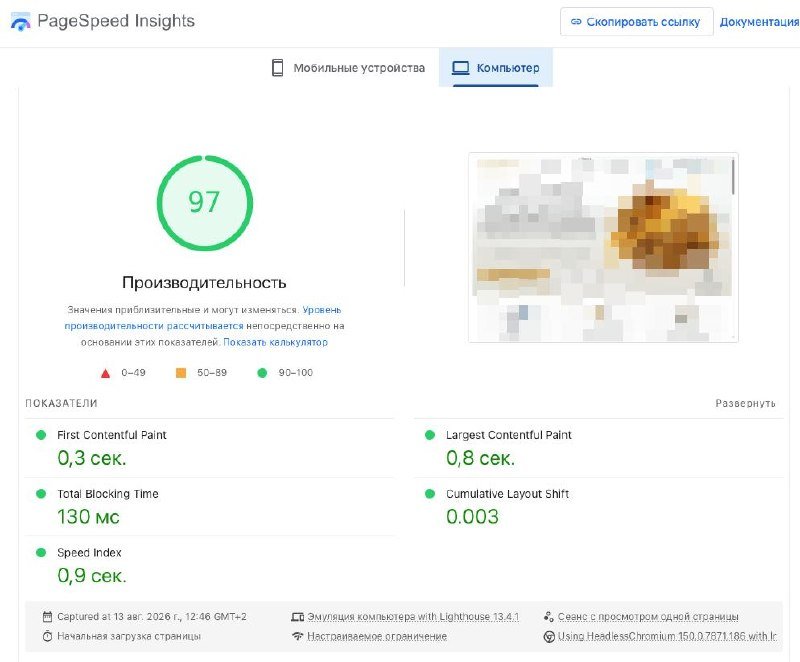Click the Скопировать ссылку button
The image size is (800, 662).
[x=636, y=22]
